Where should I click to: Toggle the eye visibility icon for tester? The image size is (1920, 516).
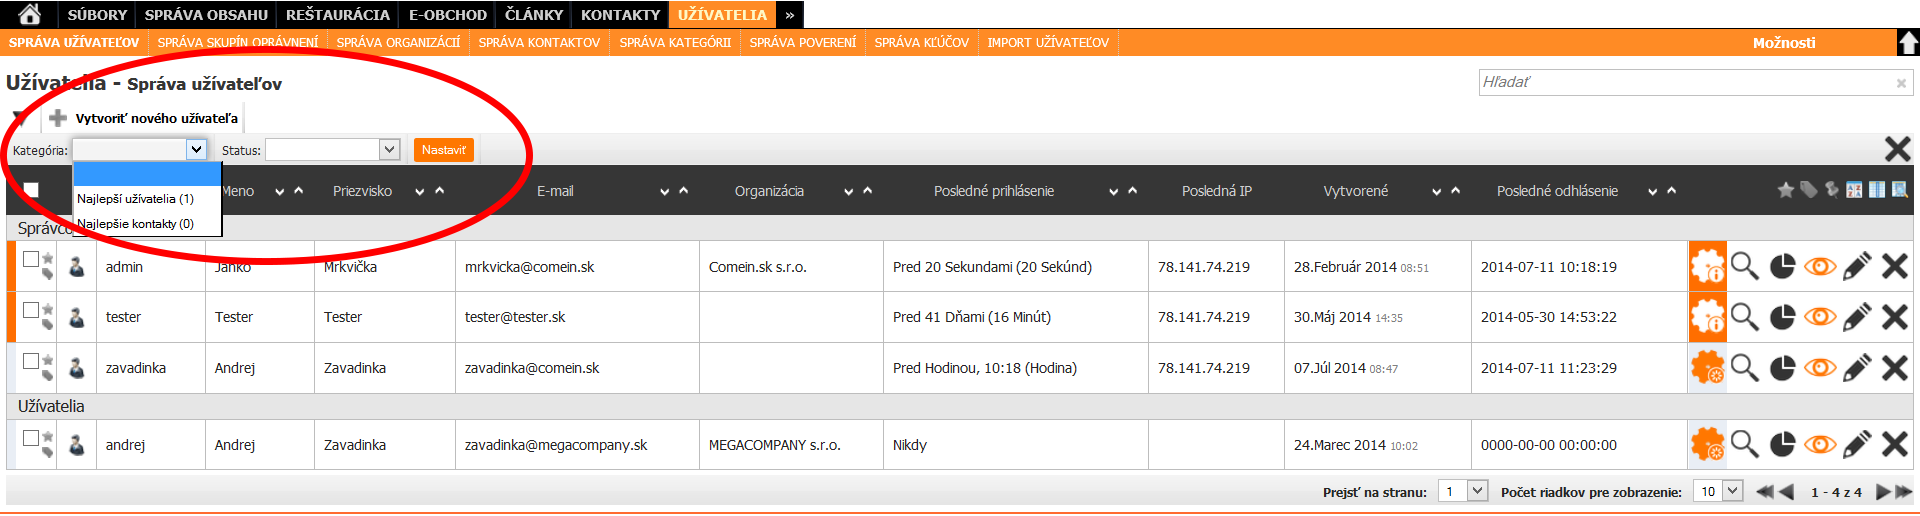1819,317
